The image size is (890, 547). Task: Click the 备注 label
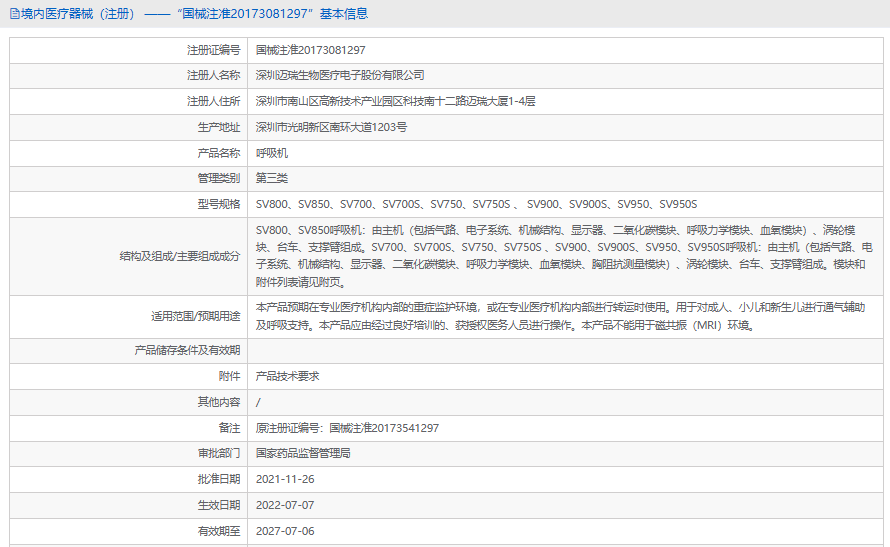pos(229,428)
